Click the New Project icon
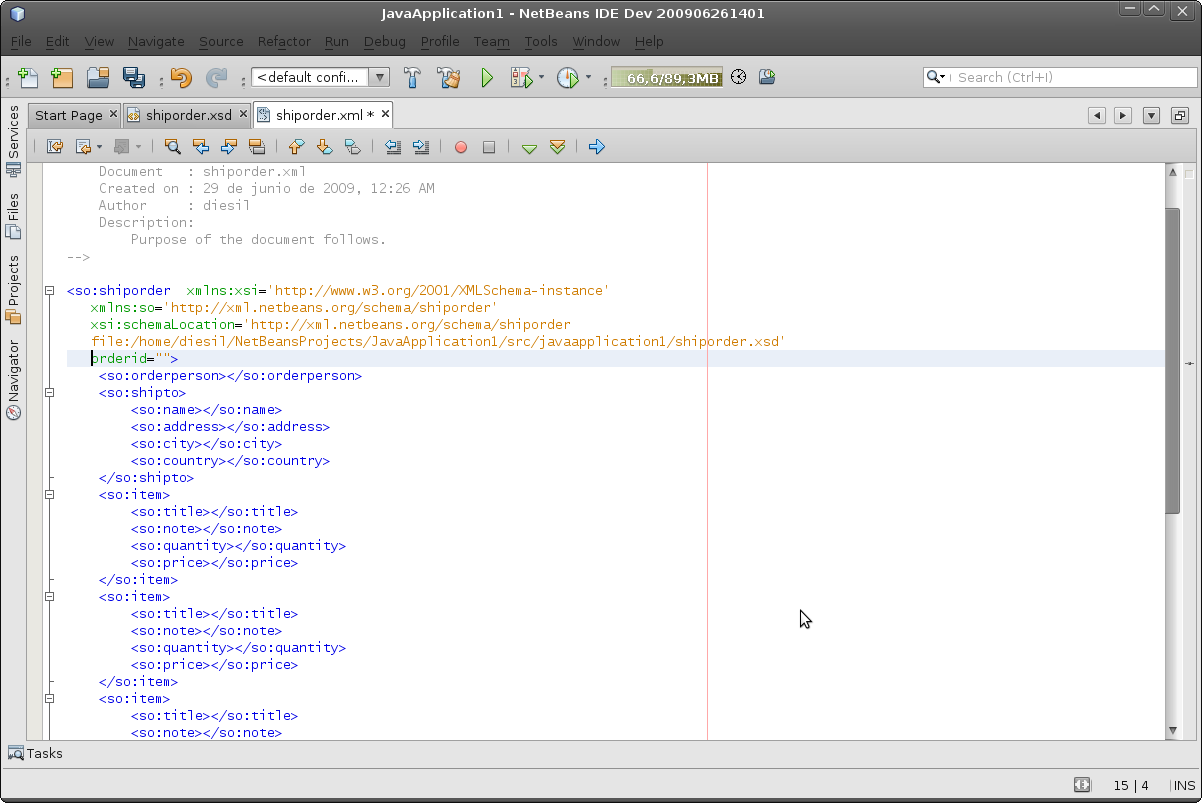Viewport: 1202px width, 803px height. 62,77
